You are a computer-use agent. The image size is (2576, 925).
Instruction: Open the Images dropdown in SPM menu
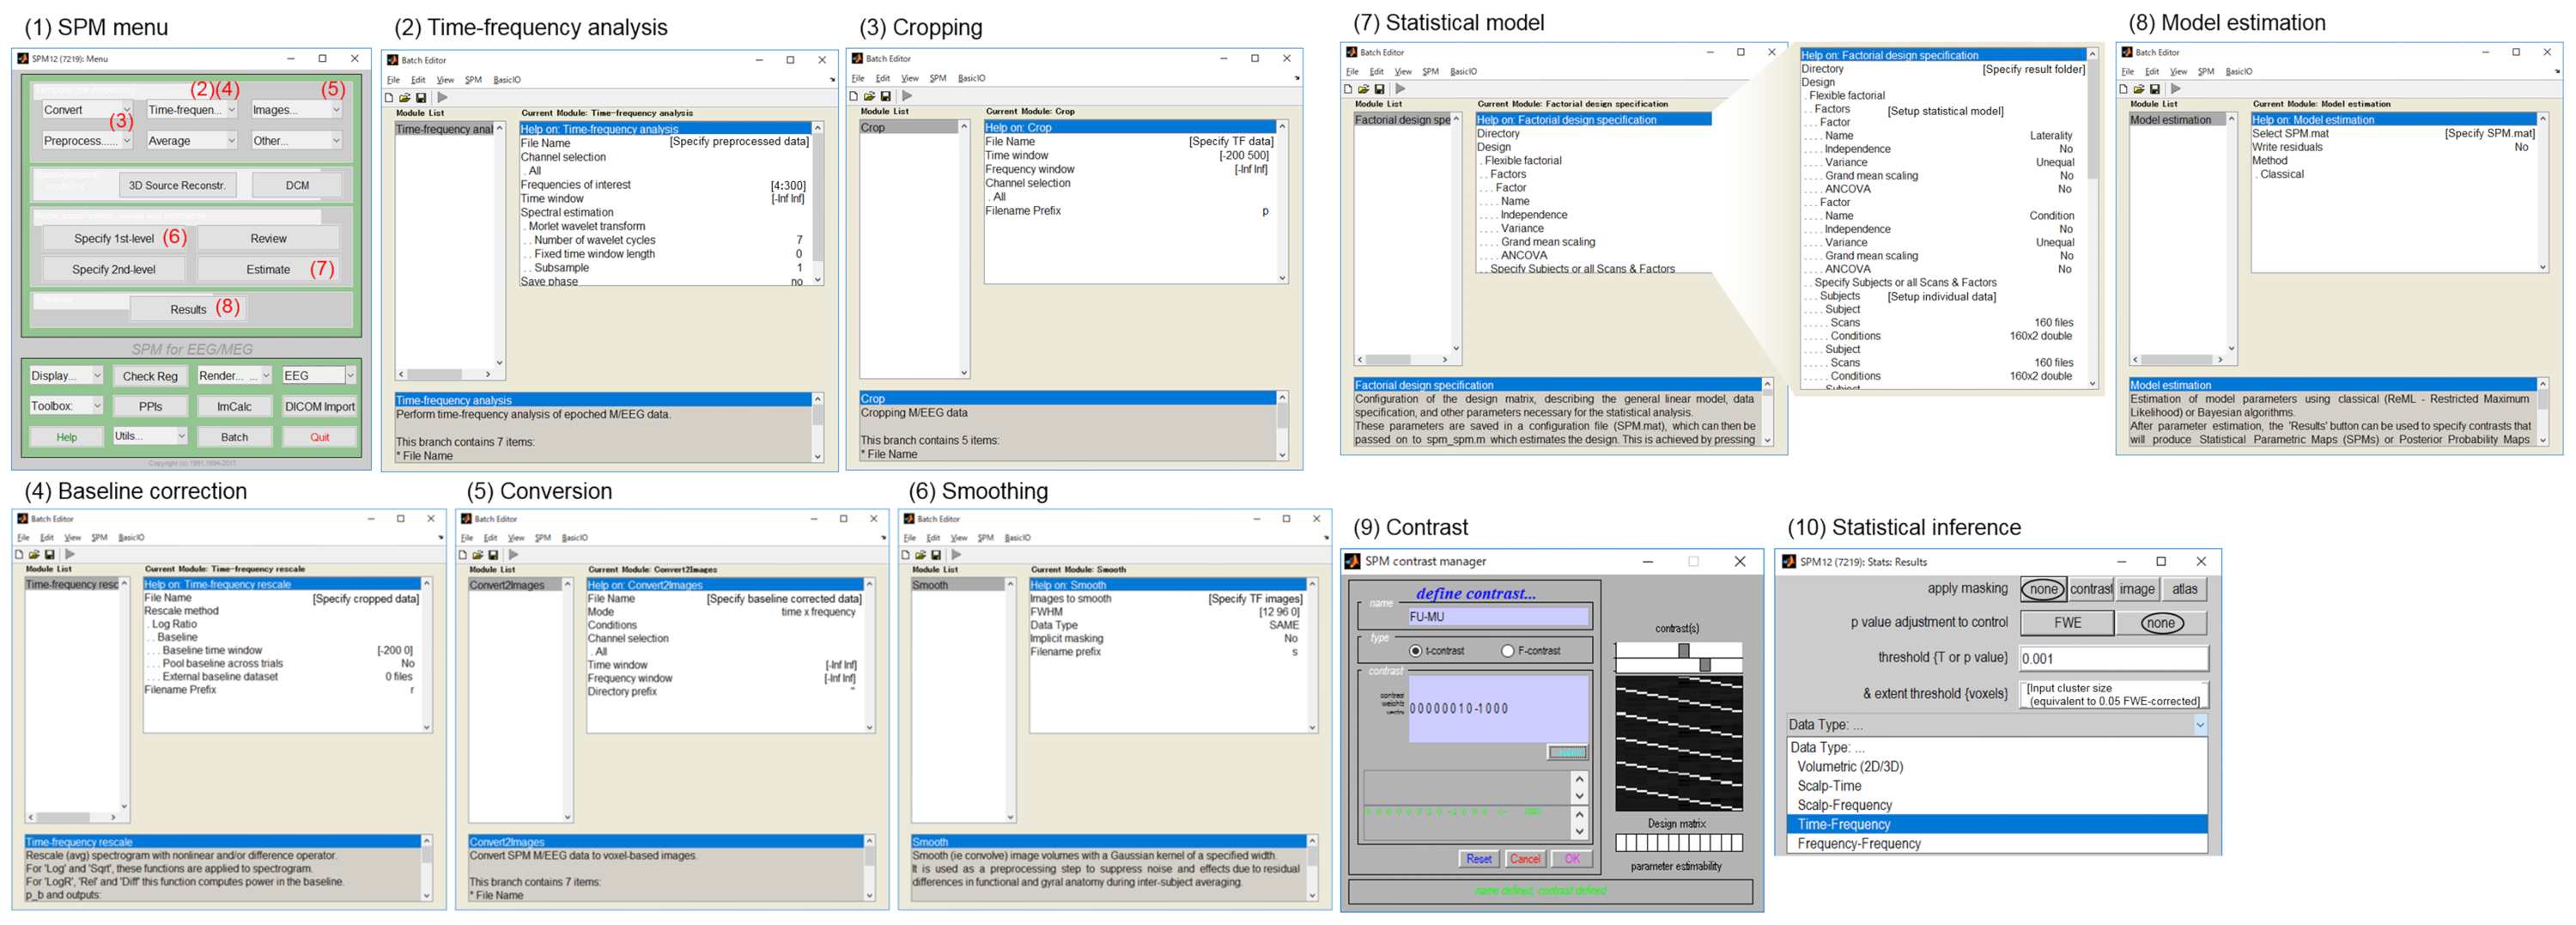pyautogui.click(x=296, y=110)
